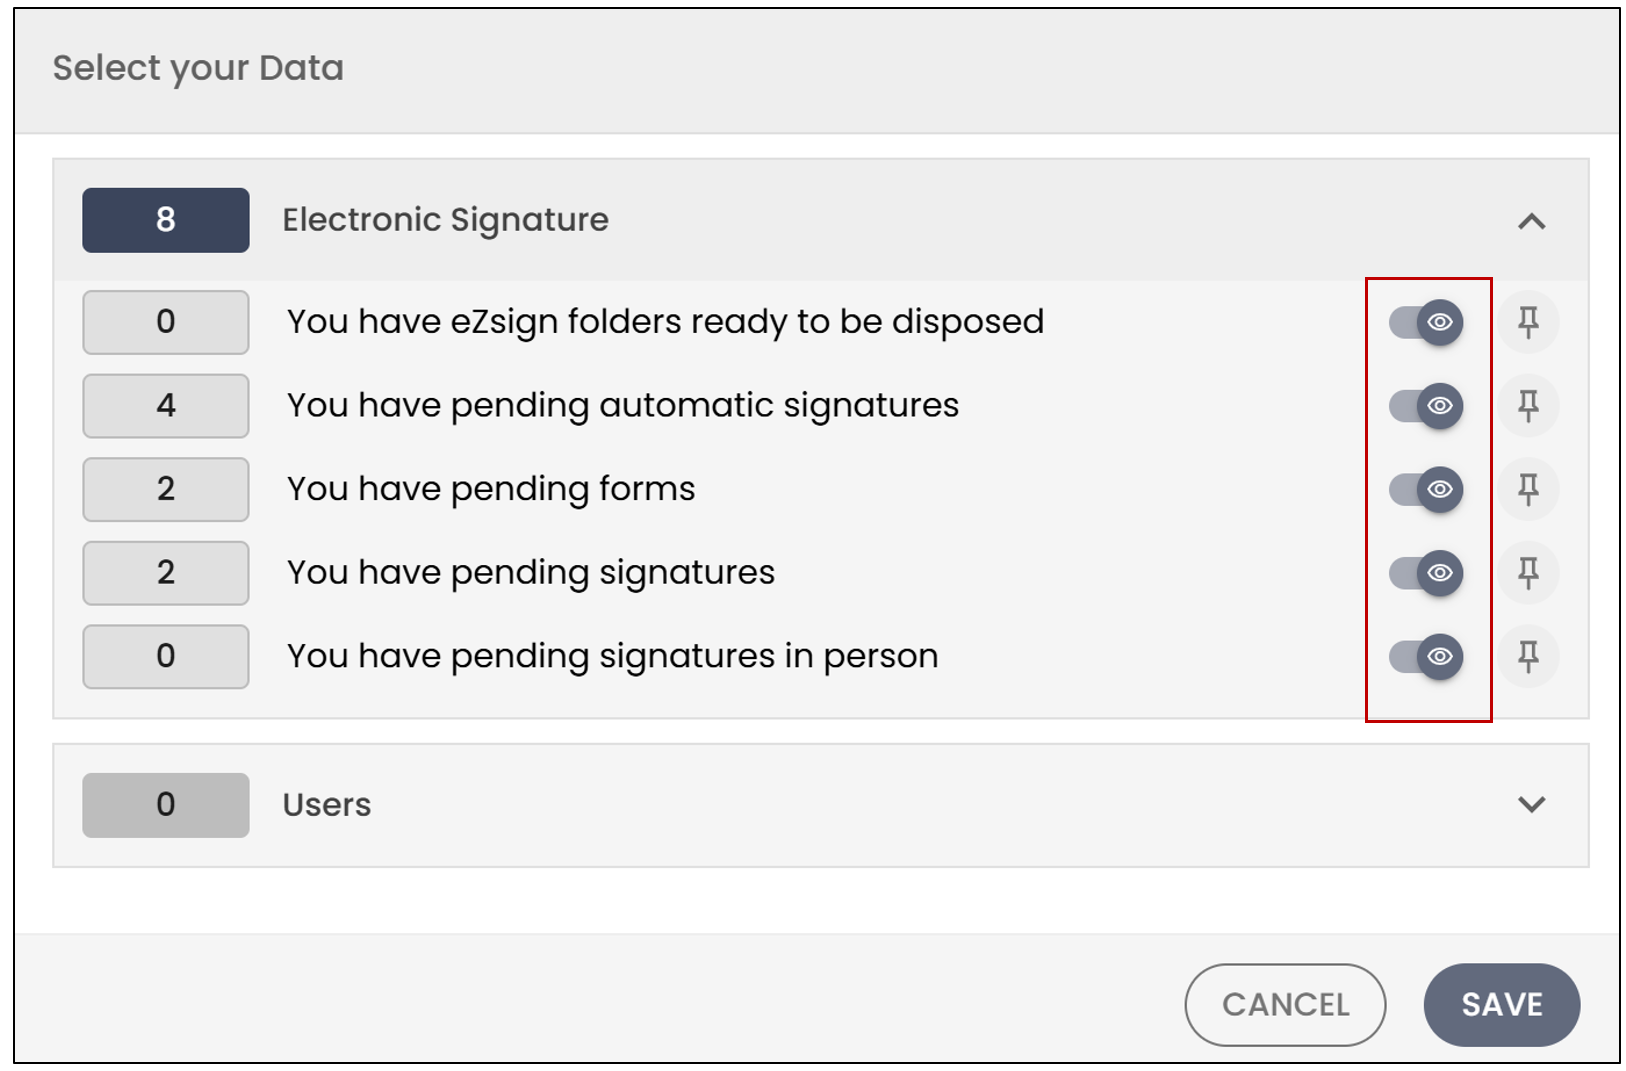Toggle visibility of eZsign folders ready to be disposed

1426,322
